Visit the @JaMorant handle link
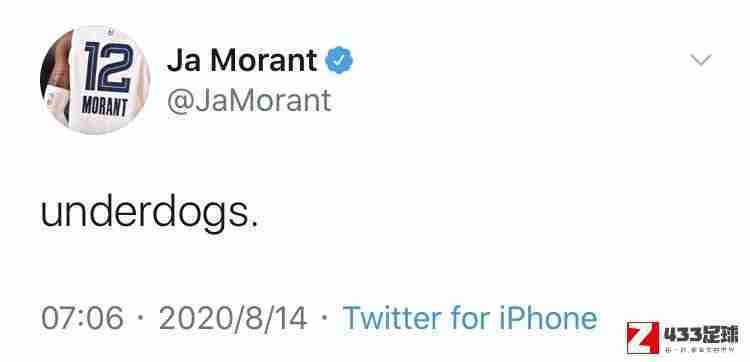The height and width of the screenshot is (362, 750). pyautogui.click(x=249, y=100)
